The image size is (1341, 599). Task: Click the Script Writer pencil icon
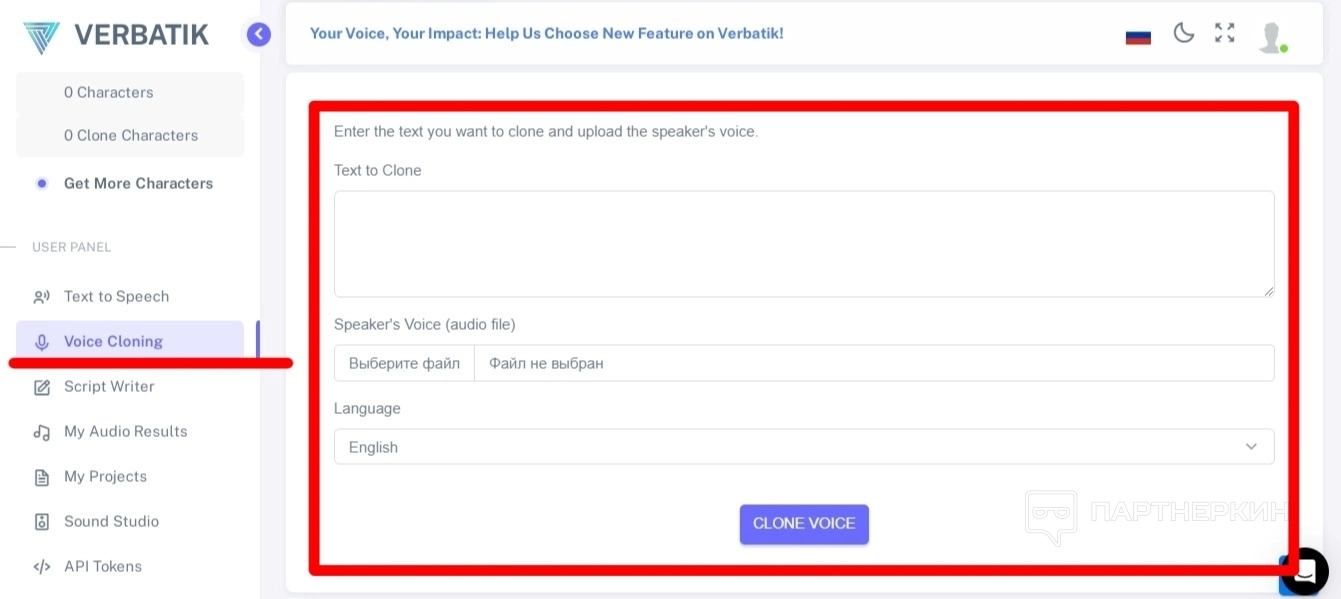point(42,387)
